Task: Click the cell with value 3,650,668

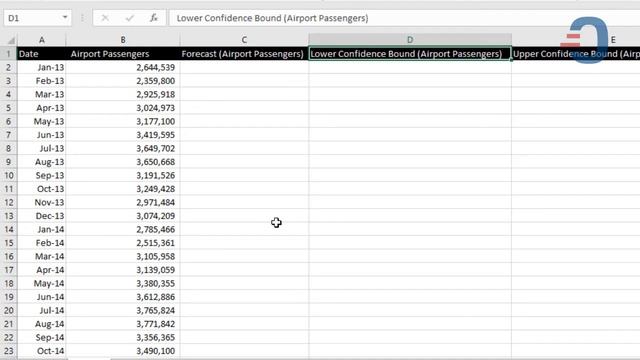Action: tap(122, 162)
